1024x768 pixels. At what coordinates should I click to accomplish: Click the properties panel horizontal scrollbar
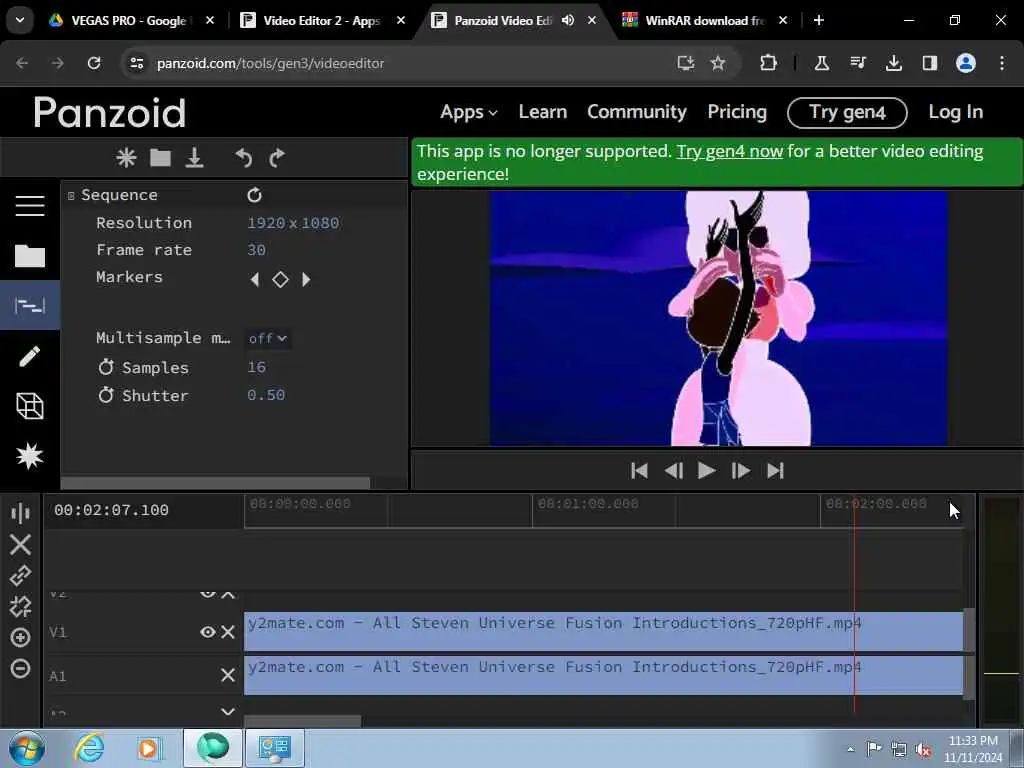[215, 483]
